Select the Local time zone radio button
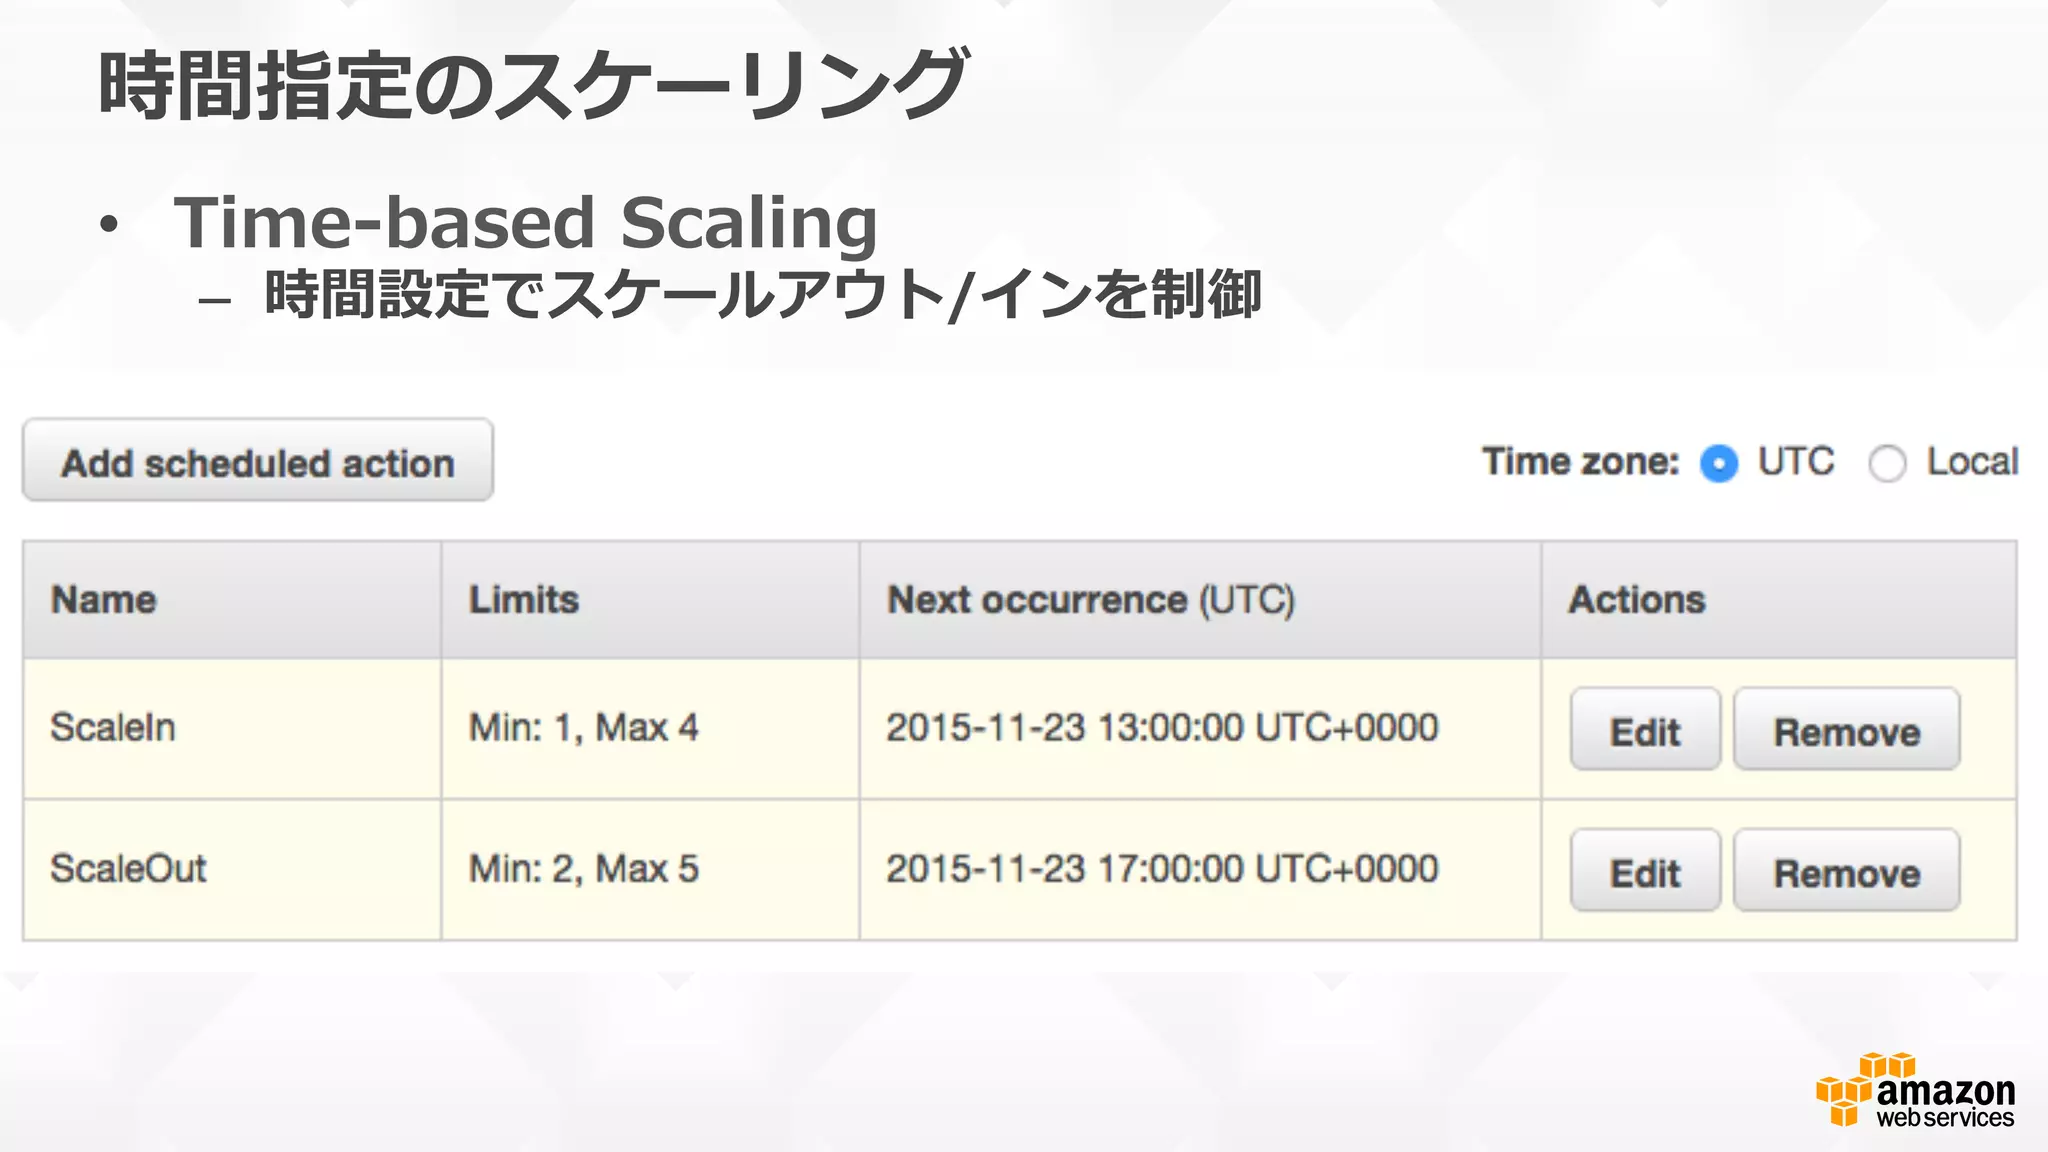Screen dimensions: 2048x1152 [x=1887, y=463]
